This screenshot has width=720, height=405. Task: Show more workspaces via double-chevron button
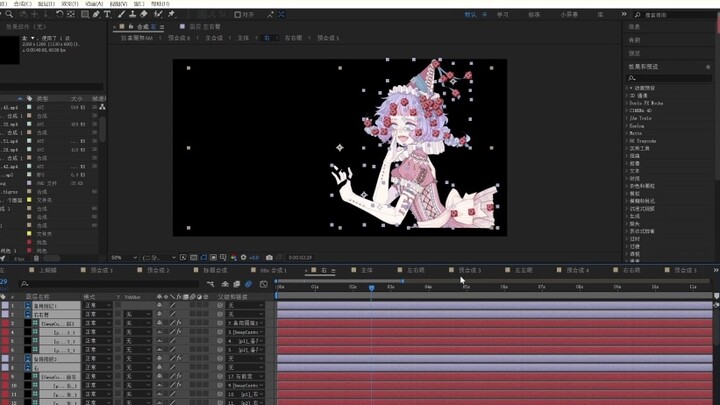pyautogui.click(x=624, y=15)
